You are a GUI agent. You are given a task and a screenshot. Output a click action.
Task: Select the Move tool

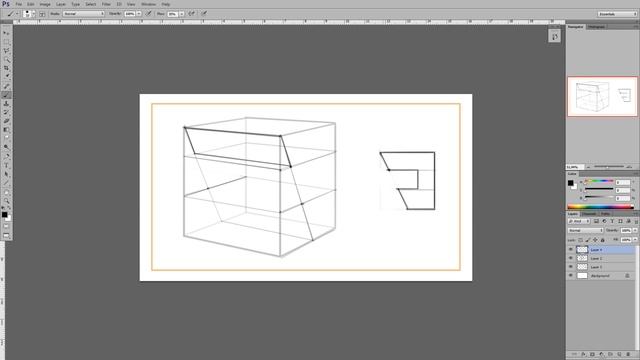[6, 33]
